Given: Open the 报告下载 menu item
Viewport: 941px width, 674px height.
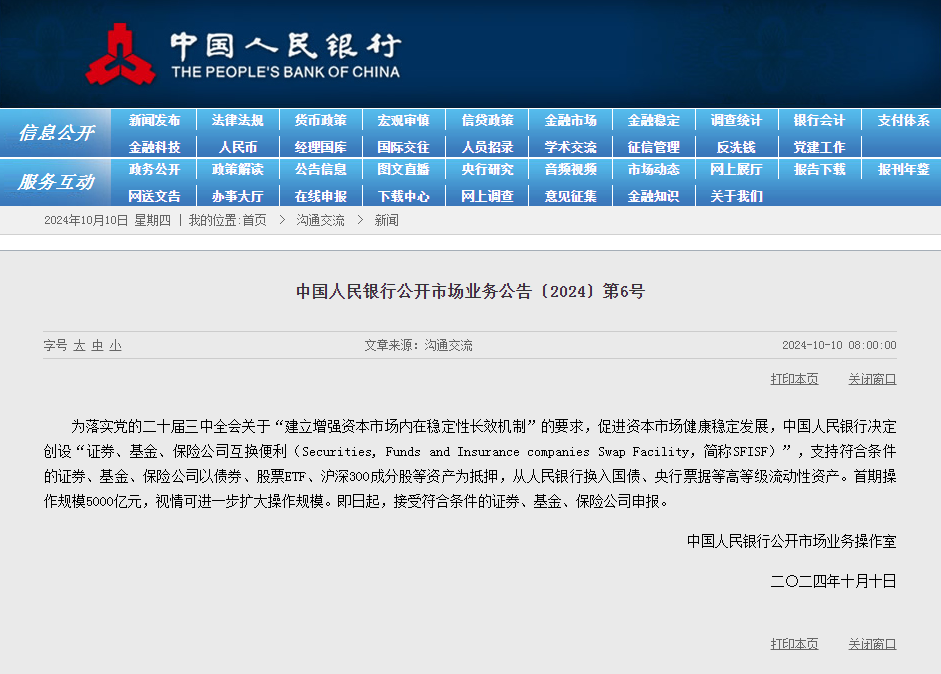Looking at the screenshot, I should coord(819,169).
